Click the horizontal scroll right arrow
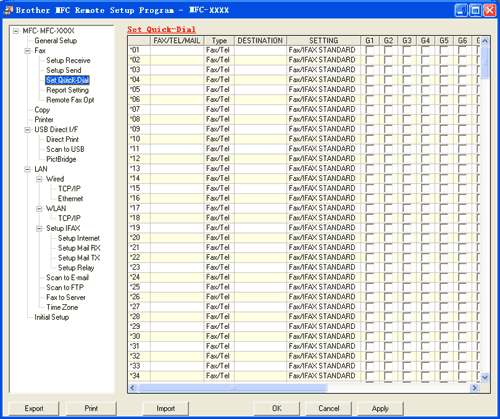 tap(474, 388)
